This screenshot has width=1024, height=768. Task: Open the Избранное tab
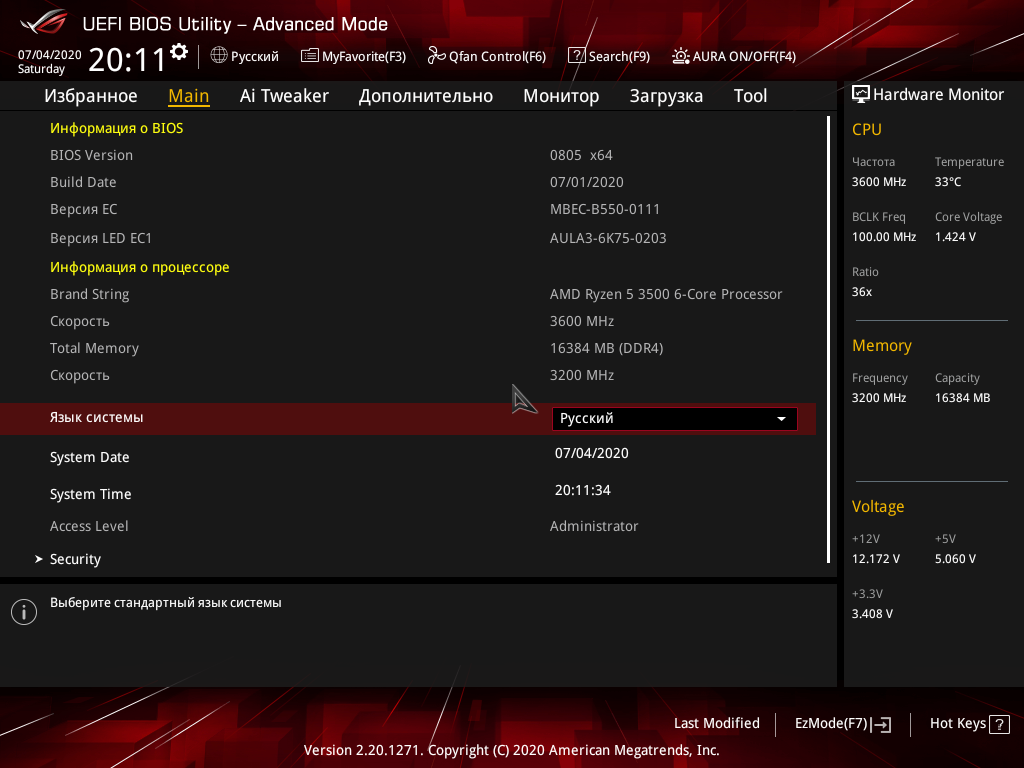point(91,96)
